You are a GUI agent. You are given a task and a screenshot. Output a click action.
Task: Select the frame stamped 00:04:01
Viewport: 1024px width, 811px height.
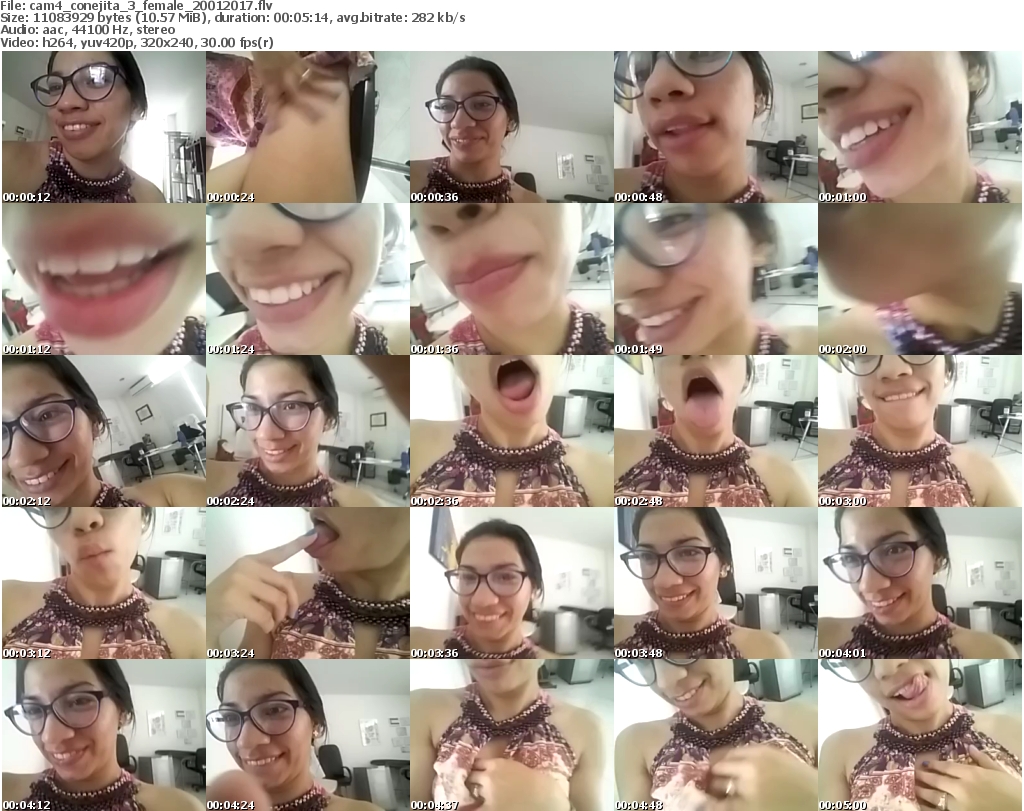pyautogui.click(x=920, y=584)
